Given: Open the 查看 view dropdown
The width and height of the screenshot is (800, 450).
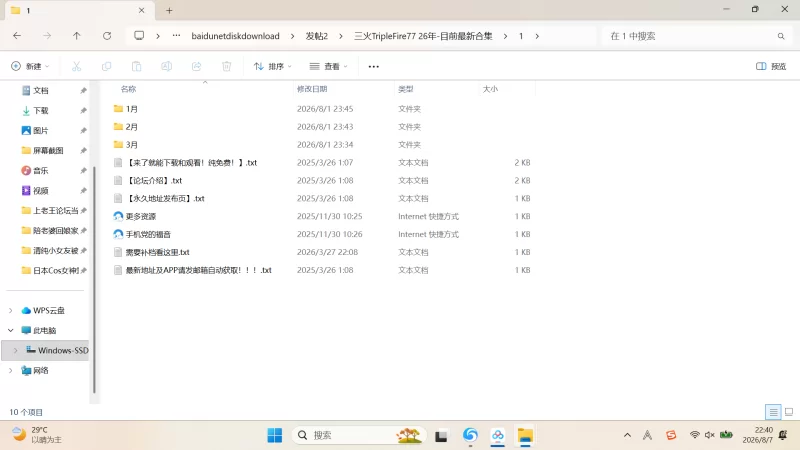Looking at the screenshot, I should (329, 66).
